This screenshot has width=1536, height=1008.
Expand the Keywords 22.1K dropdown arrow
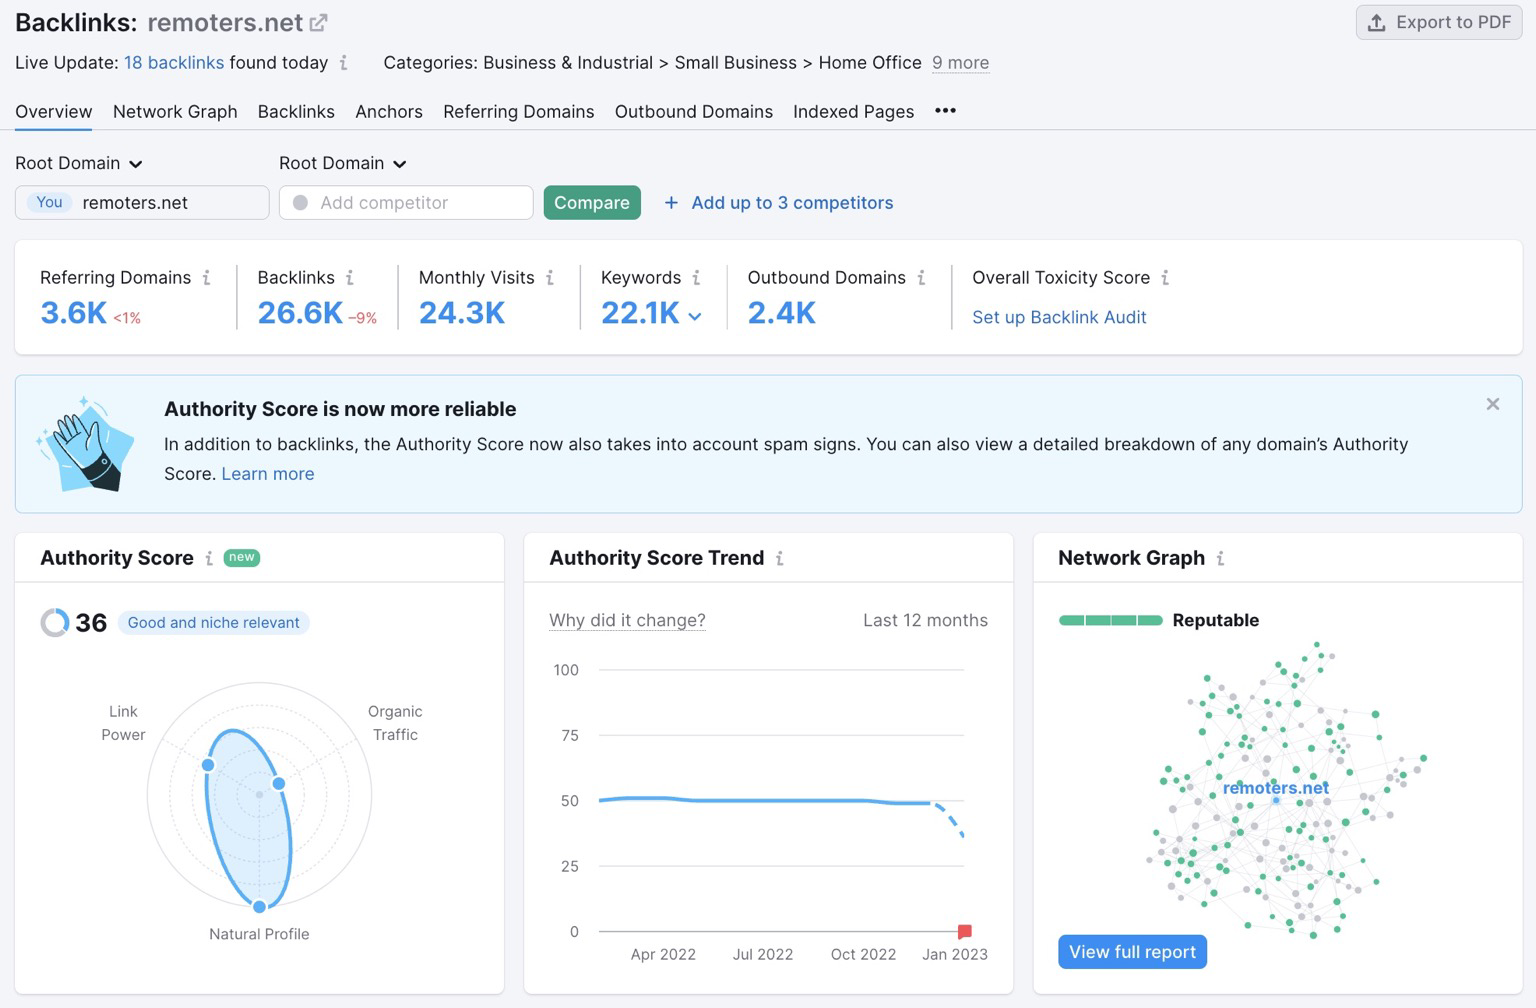(695, 316)
